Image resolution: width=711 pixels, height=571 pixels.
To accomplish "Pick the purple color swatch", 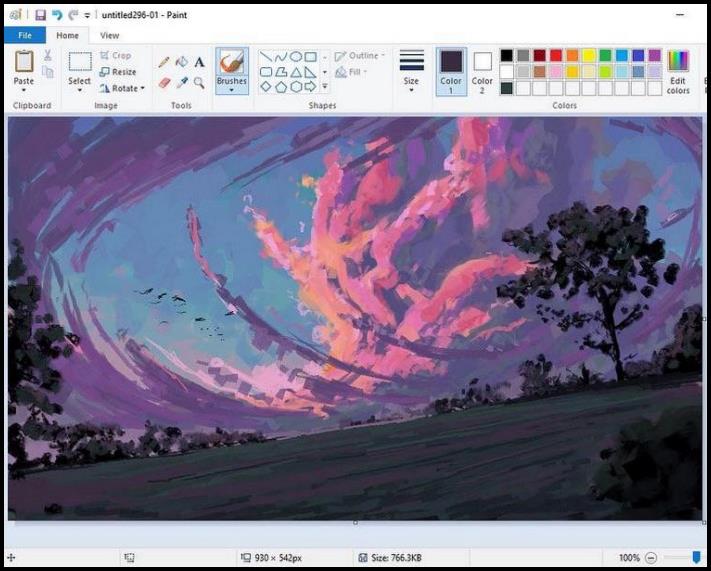I will click(655, 55).
